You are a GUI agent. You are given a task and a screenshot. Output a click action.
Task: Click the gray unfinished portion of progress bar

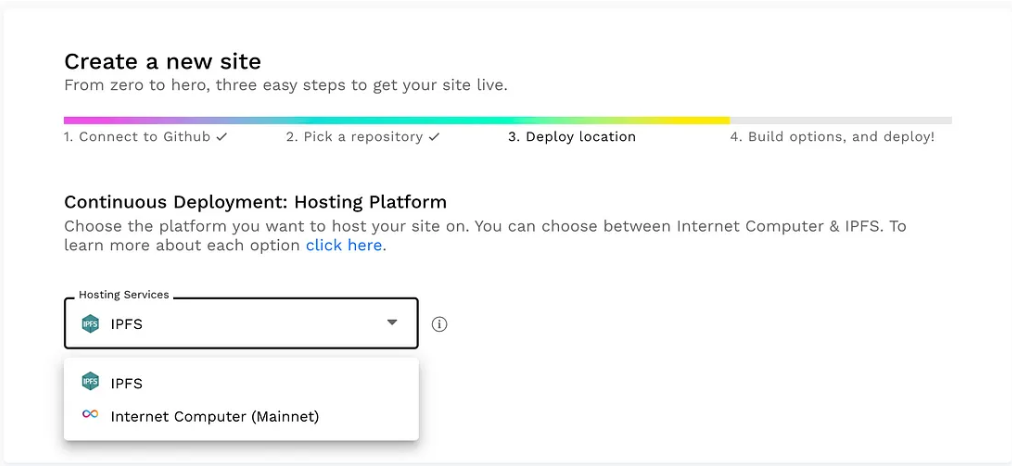(x=840, y=120)
